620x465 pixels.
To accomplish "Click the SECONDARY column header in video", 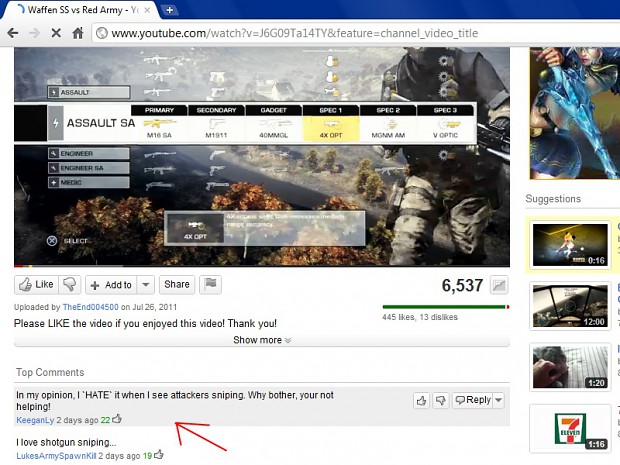I will click(x=216, y=110).
